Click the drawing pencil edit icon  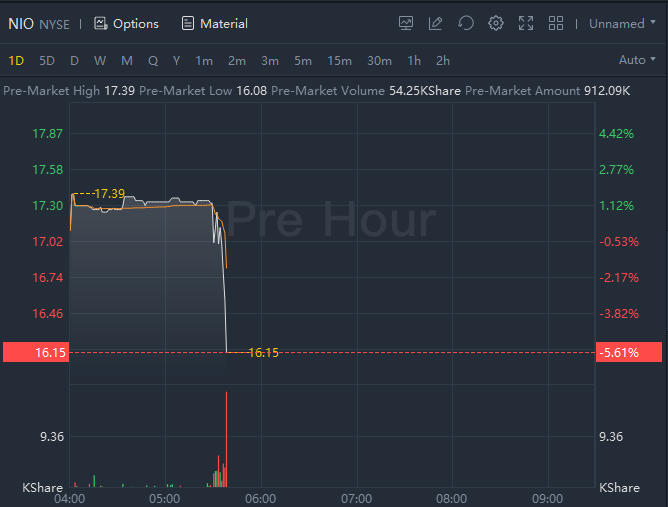click(435, 23)
